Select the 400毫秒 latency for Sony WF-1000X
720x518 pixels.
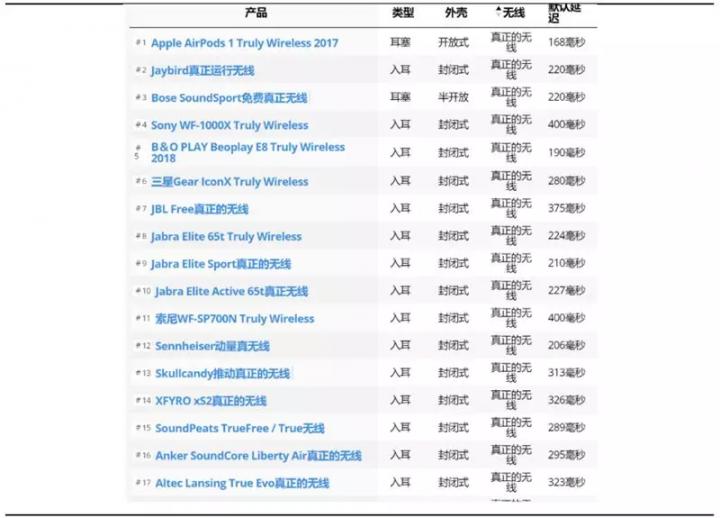(x=566, y=124)
